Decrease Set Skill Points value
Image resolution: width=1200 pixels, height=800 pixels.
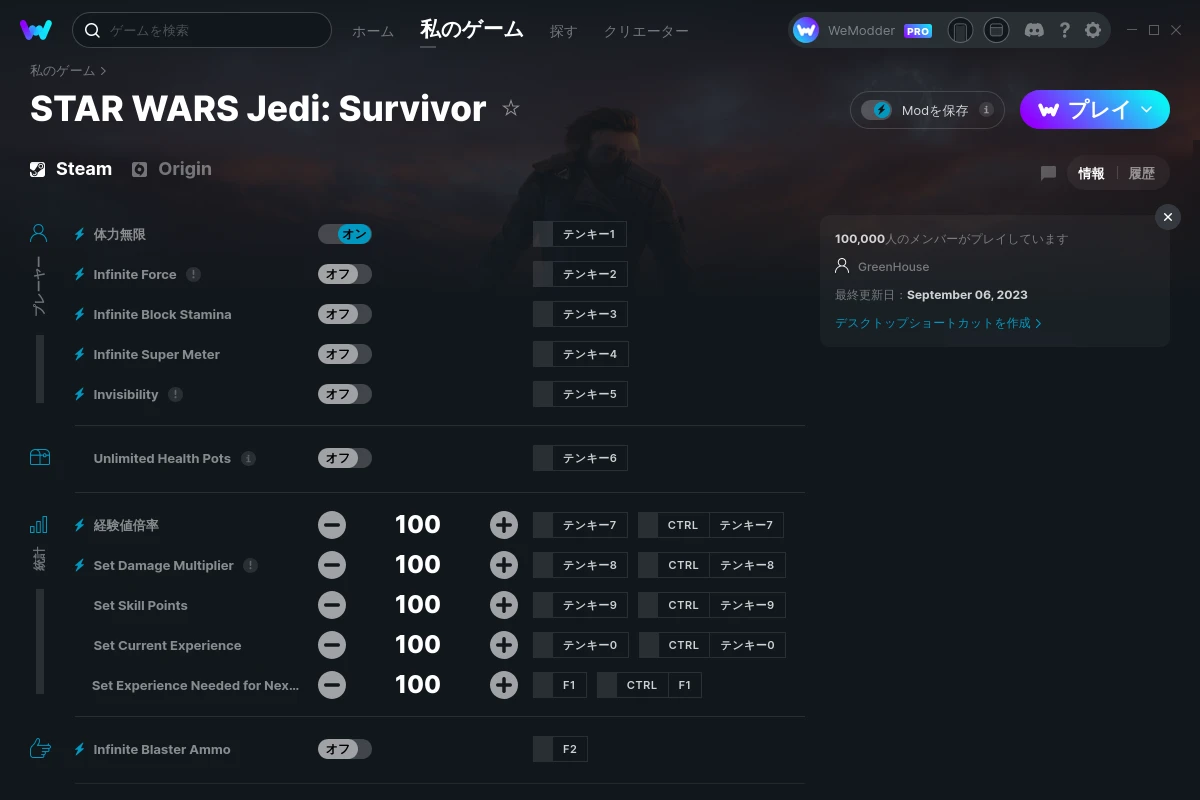(x=332, y=605)
